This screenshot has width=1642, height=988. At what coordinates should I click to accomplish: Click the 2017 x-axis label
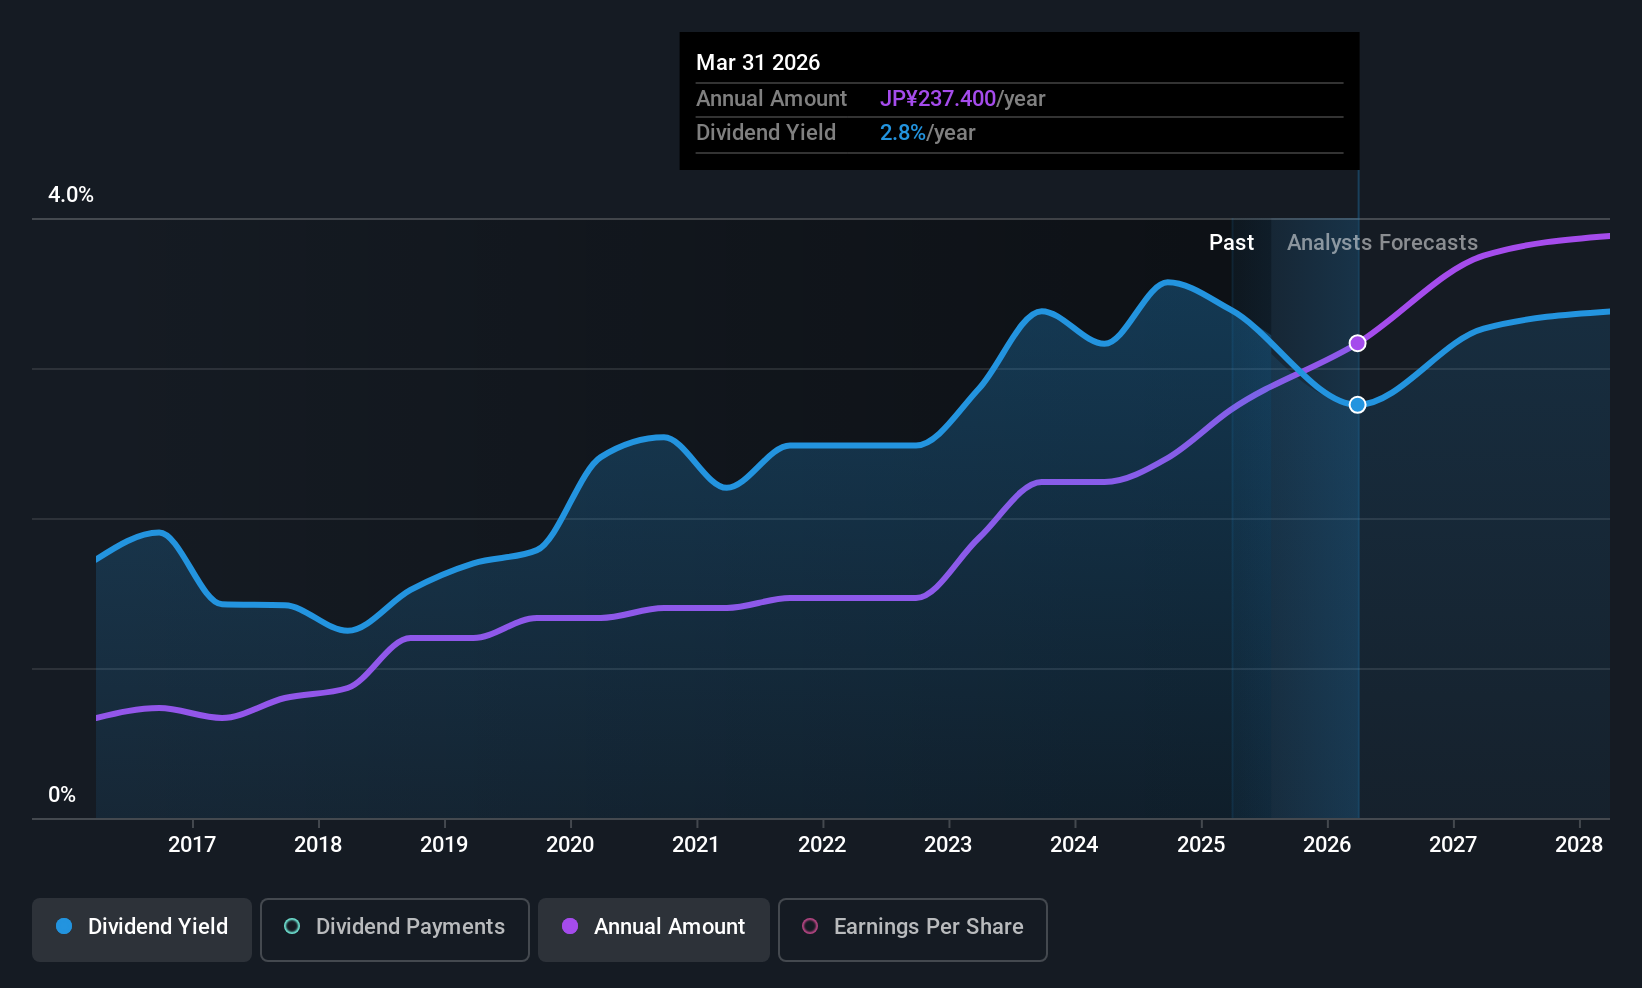pyautogui.click(x=192, y=845)
